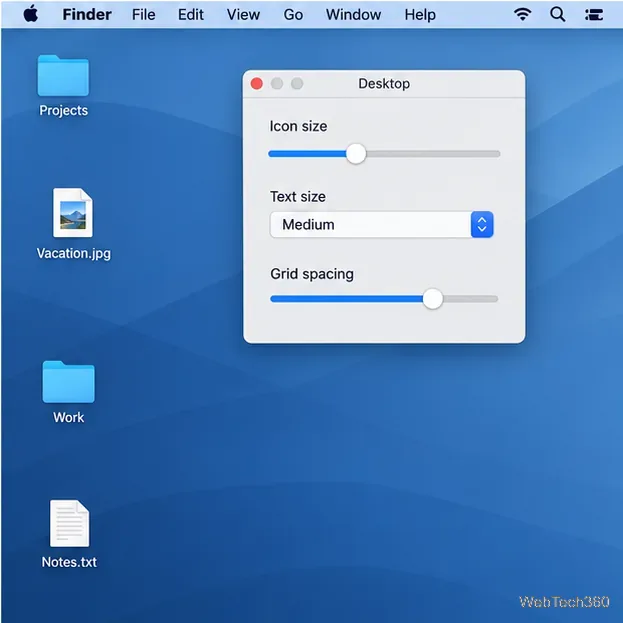Open the Text size Medium dropdown
The image size is (623, 623).
tap(381, 224)
